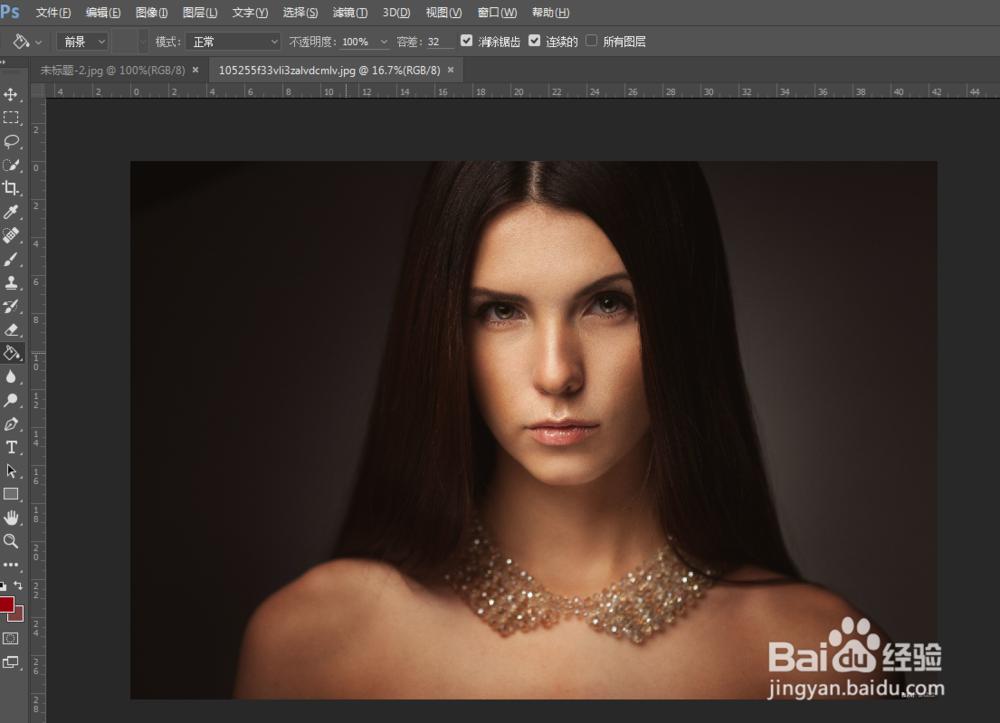
Task: Close the 未标题-2.jpg tab
Action: [x=195, y=70]
